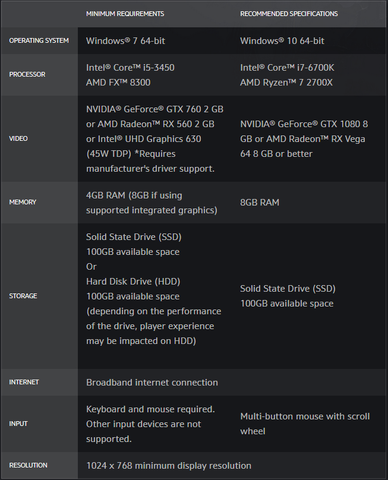Select the Input row label

pos(18,424)
